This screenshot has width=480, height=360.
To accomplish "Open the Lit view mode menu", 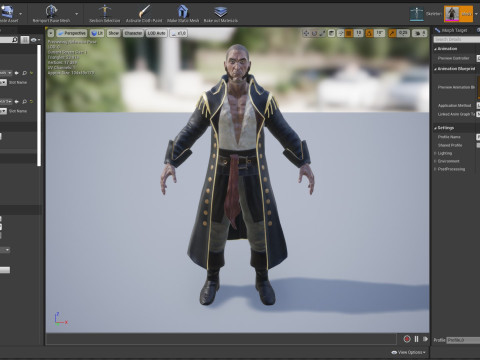I will [x=97, y=33].
